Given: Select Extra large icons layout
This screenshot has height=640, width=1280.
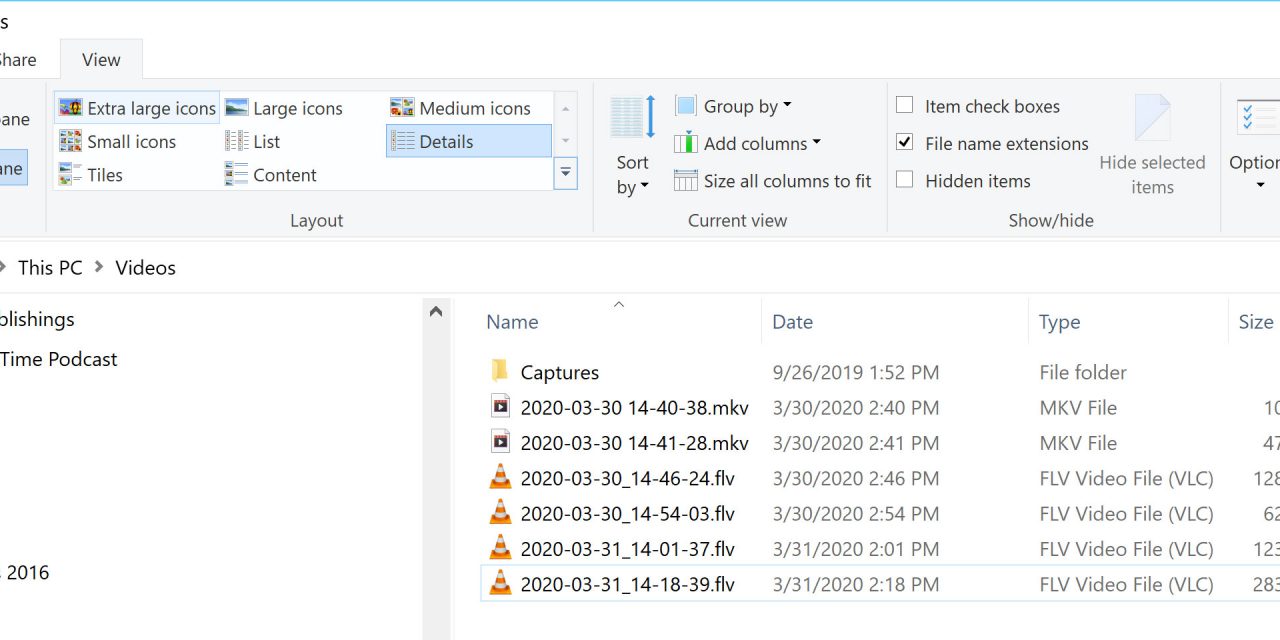Looking at the screenshot, I should [138, 108].
